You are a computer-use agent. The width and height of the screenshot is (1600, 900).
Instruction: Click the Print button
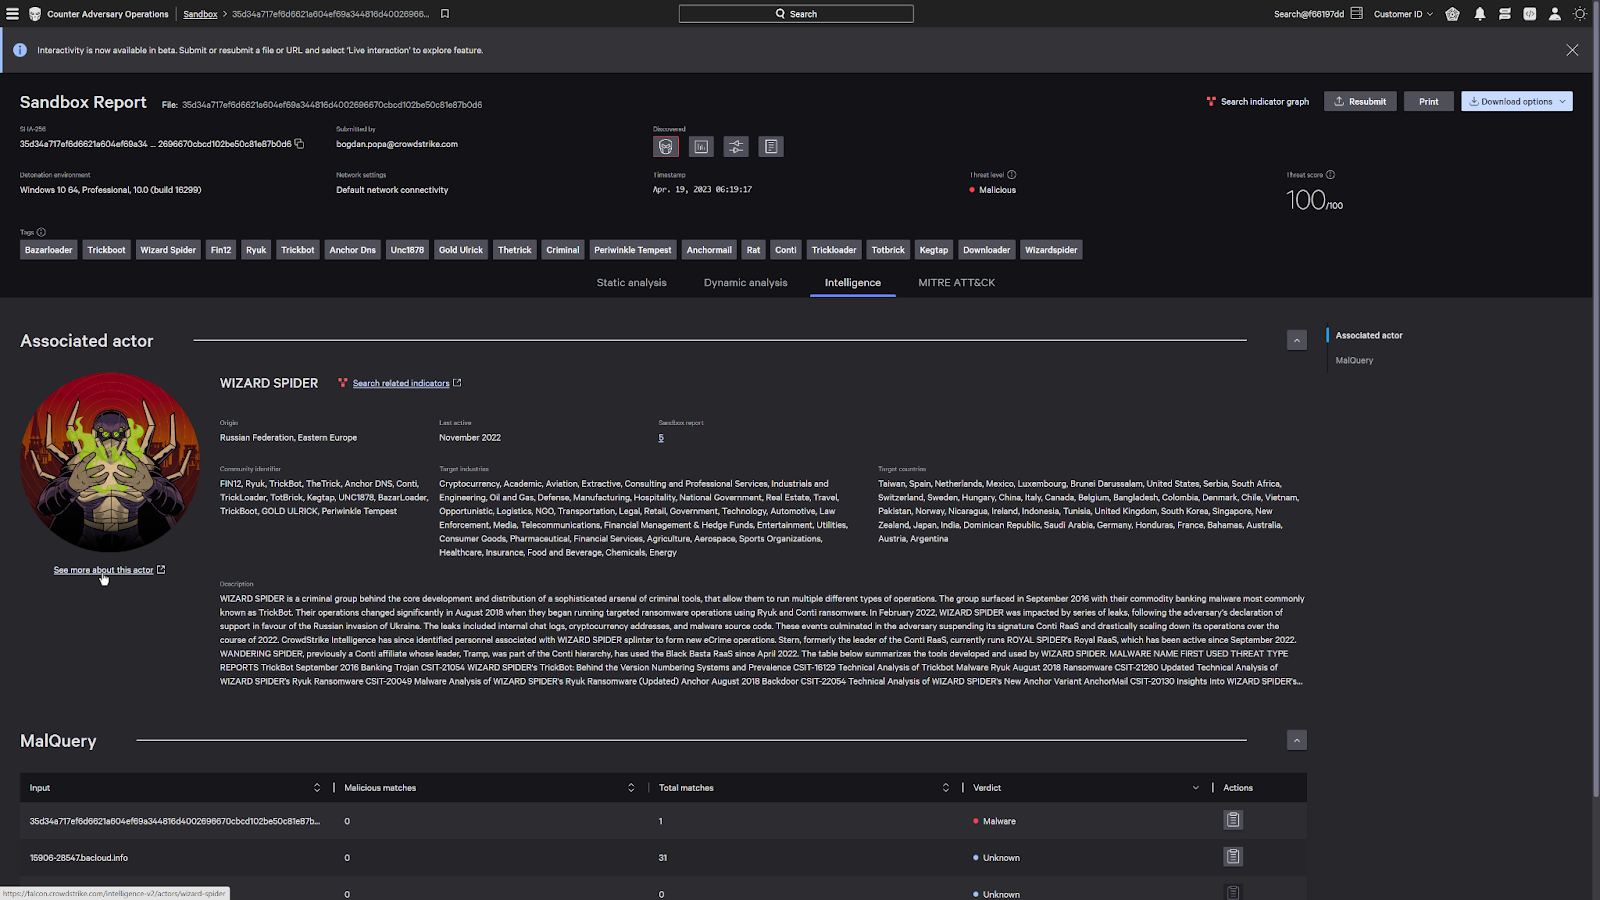1428,101
